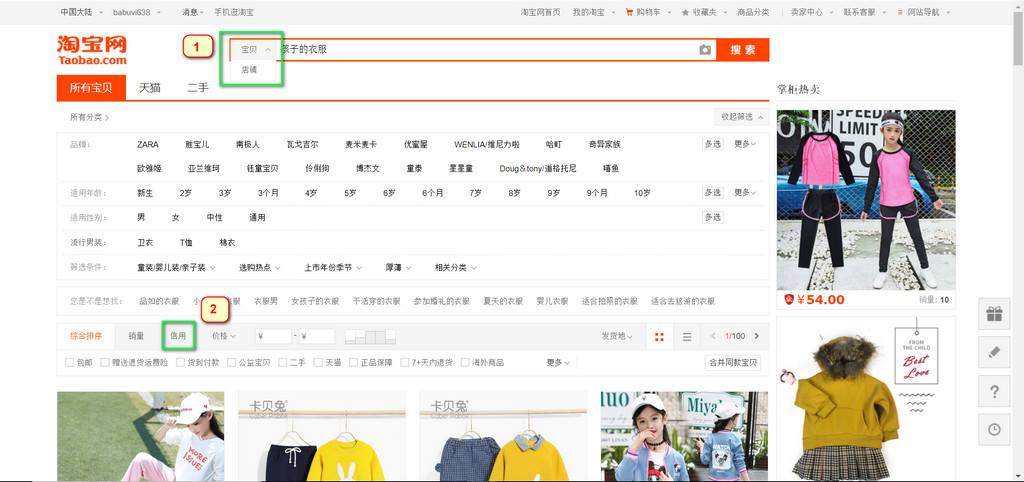Click the clock history sidebar icon
Viewport: 1024px width, 482px height.
tap(994, 429)
